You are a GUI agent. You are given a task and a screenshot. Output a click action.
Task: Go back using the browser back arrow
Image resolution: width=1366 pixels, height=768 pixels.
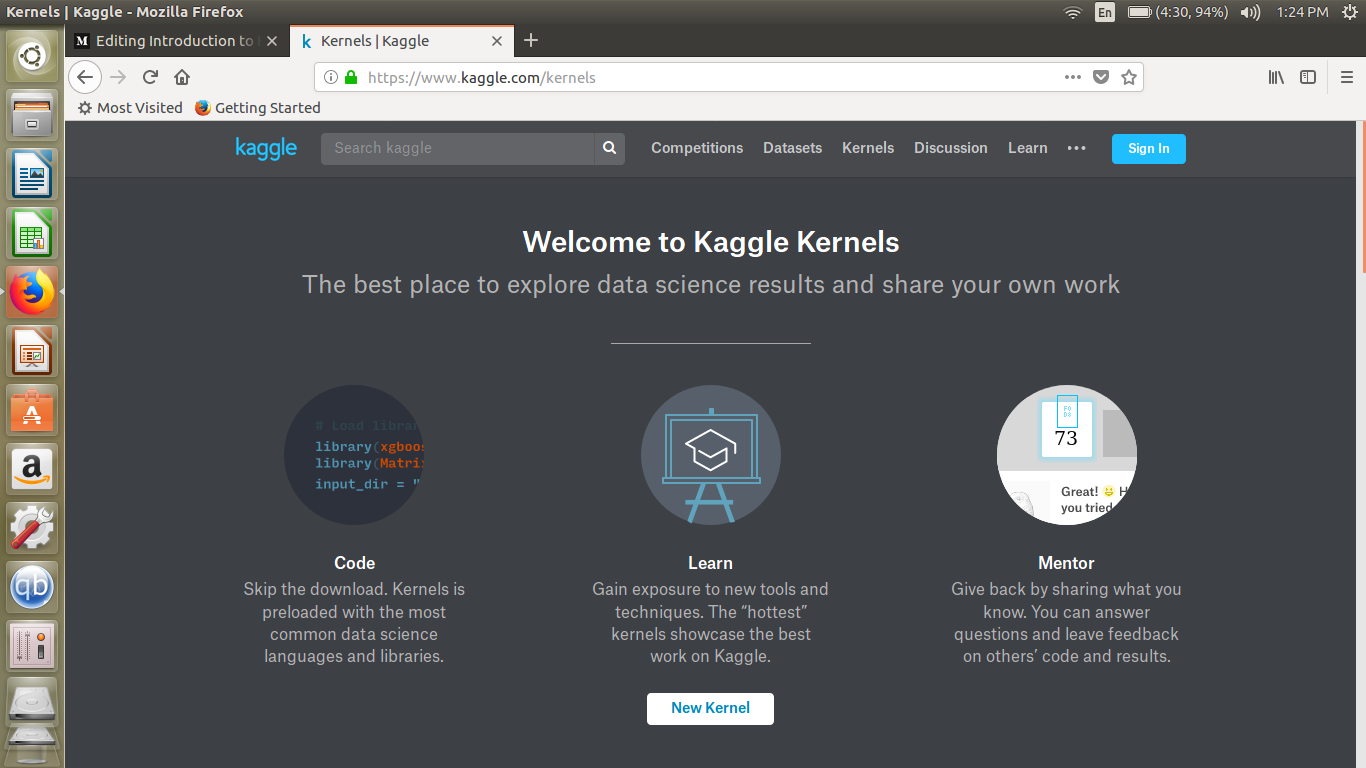pos(85,77)
